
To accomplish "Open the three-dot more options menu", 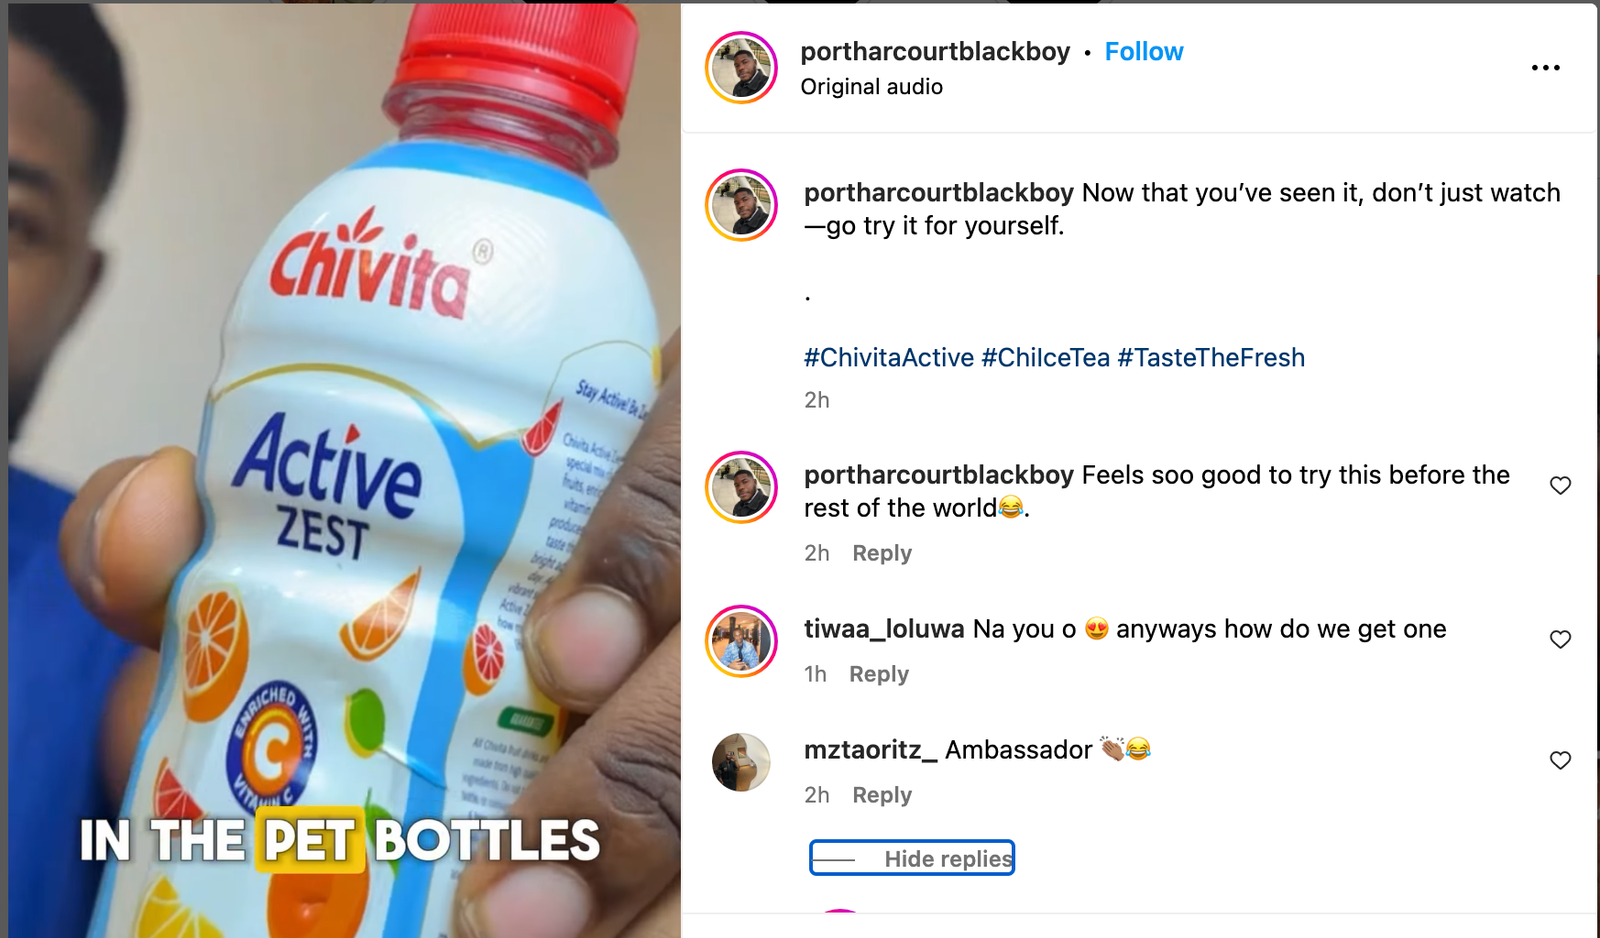I will [x=1545, y=68].
